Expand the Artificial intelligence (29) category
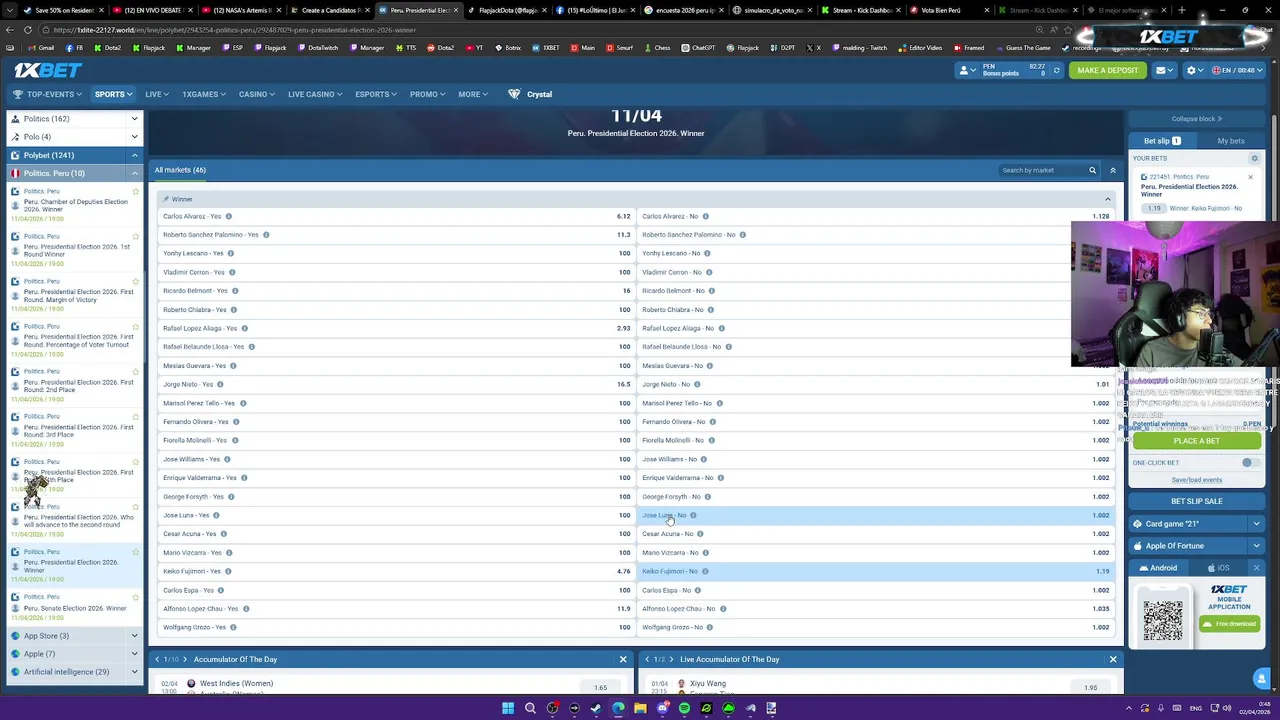This screenshot has height=720, width=1280. click(134, 672)
